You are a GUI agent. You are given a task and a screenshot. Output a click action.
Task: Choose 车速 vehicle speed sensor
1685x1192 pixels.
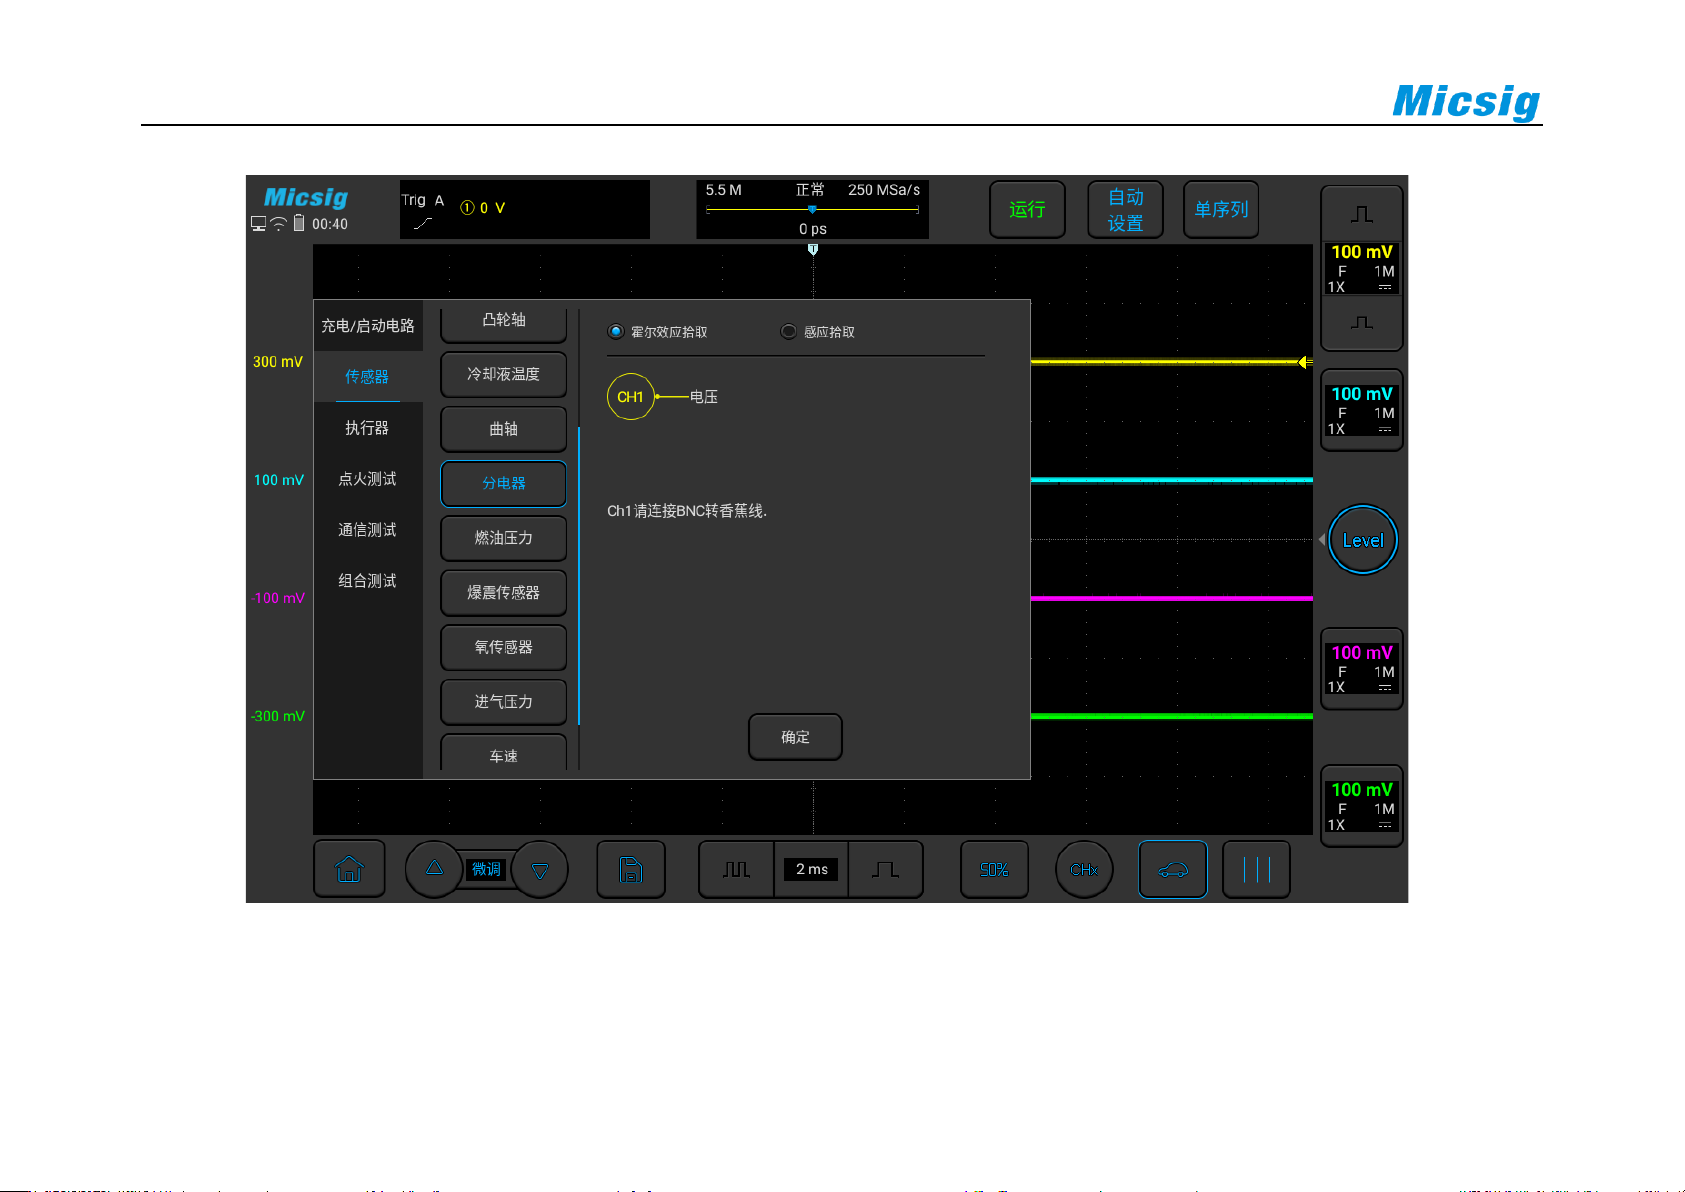pos(503,755)
